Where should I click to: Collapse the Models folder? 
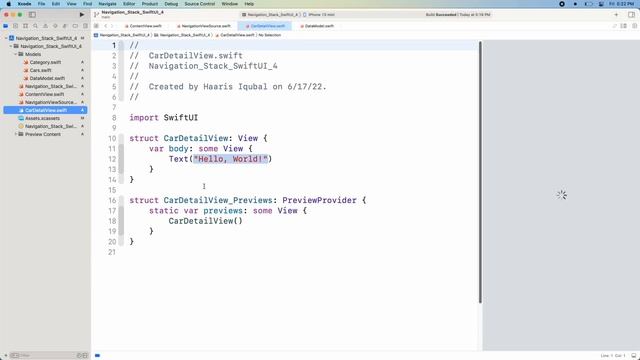(16, 54)
